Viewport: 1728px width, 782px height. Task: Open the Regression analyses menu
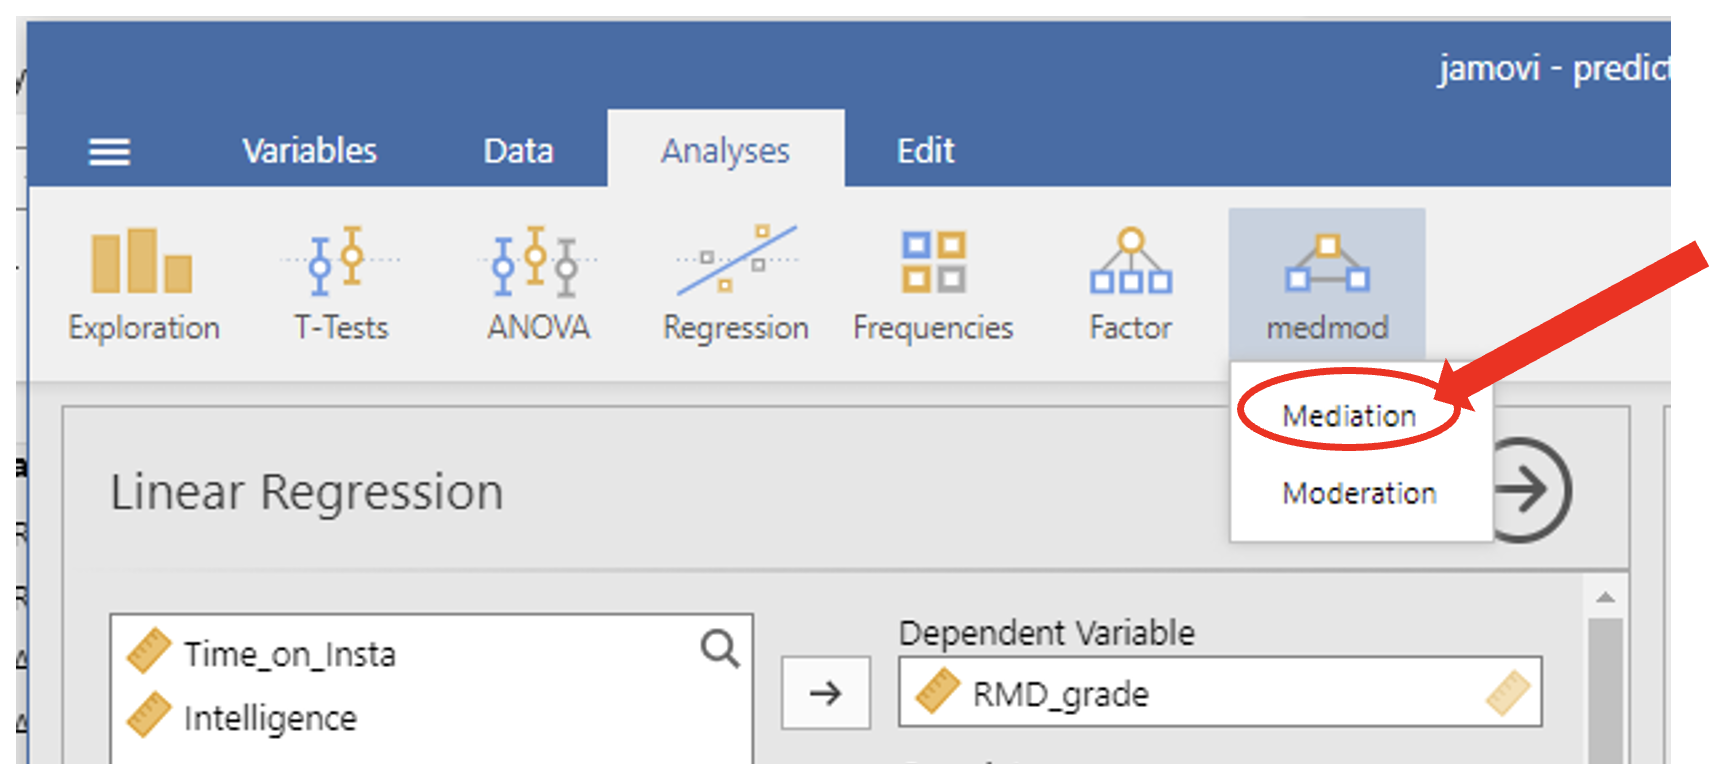(x=736, y=285)
